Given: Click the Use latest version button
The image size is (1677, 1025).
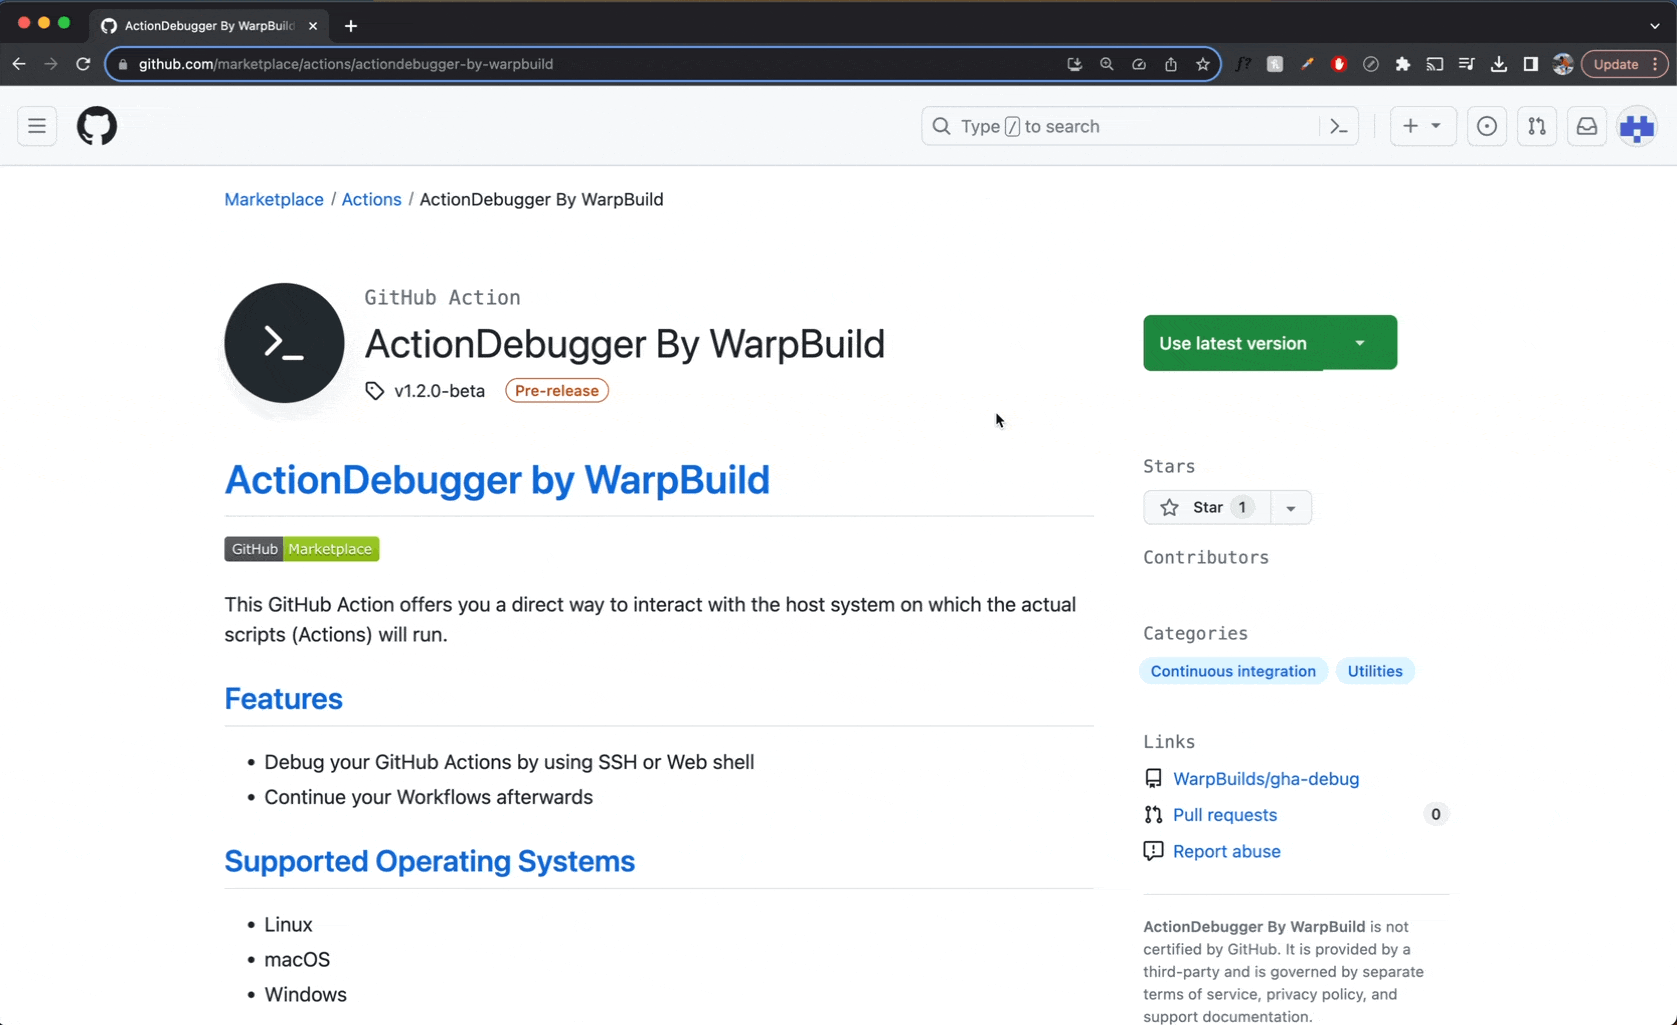Looking at the screenshot, I should pyautogui.click(x=1233, y=342).
